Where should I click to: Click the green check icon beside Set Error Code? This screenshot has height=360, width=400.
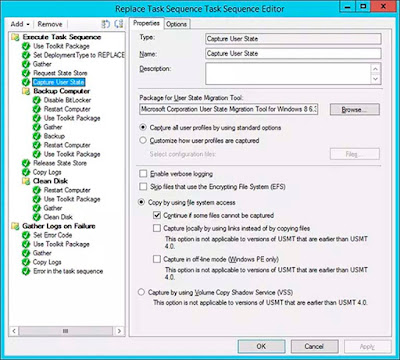click(x=26, y=235)
